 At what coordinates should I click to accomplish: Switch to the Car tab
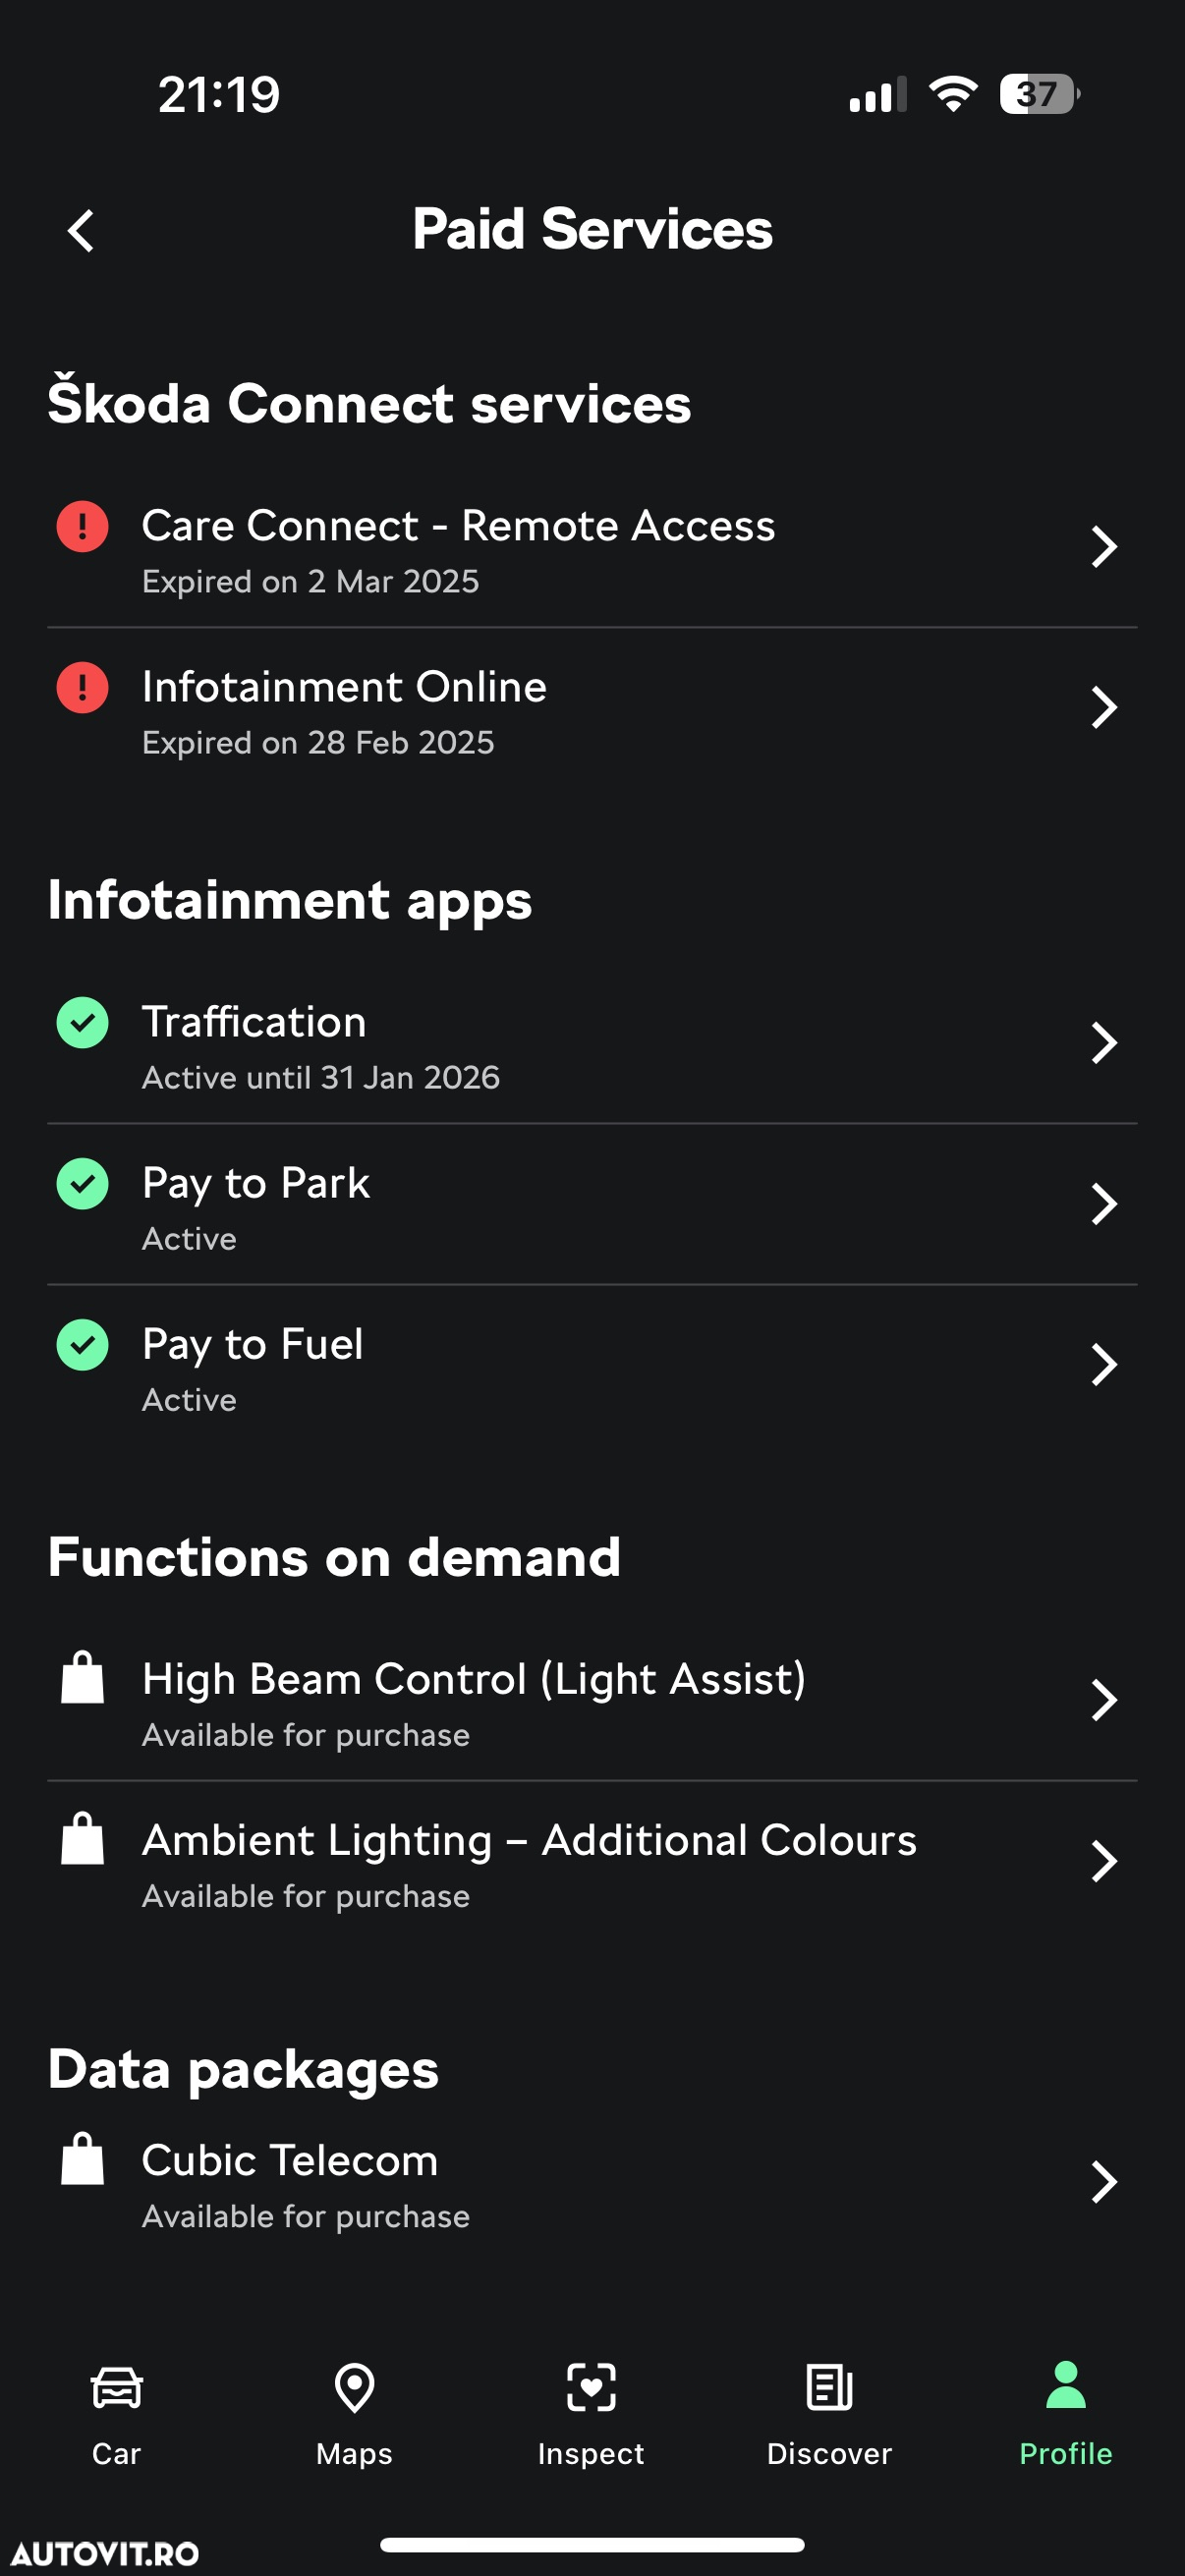coord(117,2414)
